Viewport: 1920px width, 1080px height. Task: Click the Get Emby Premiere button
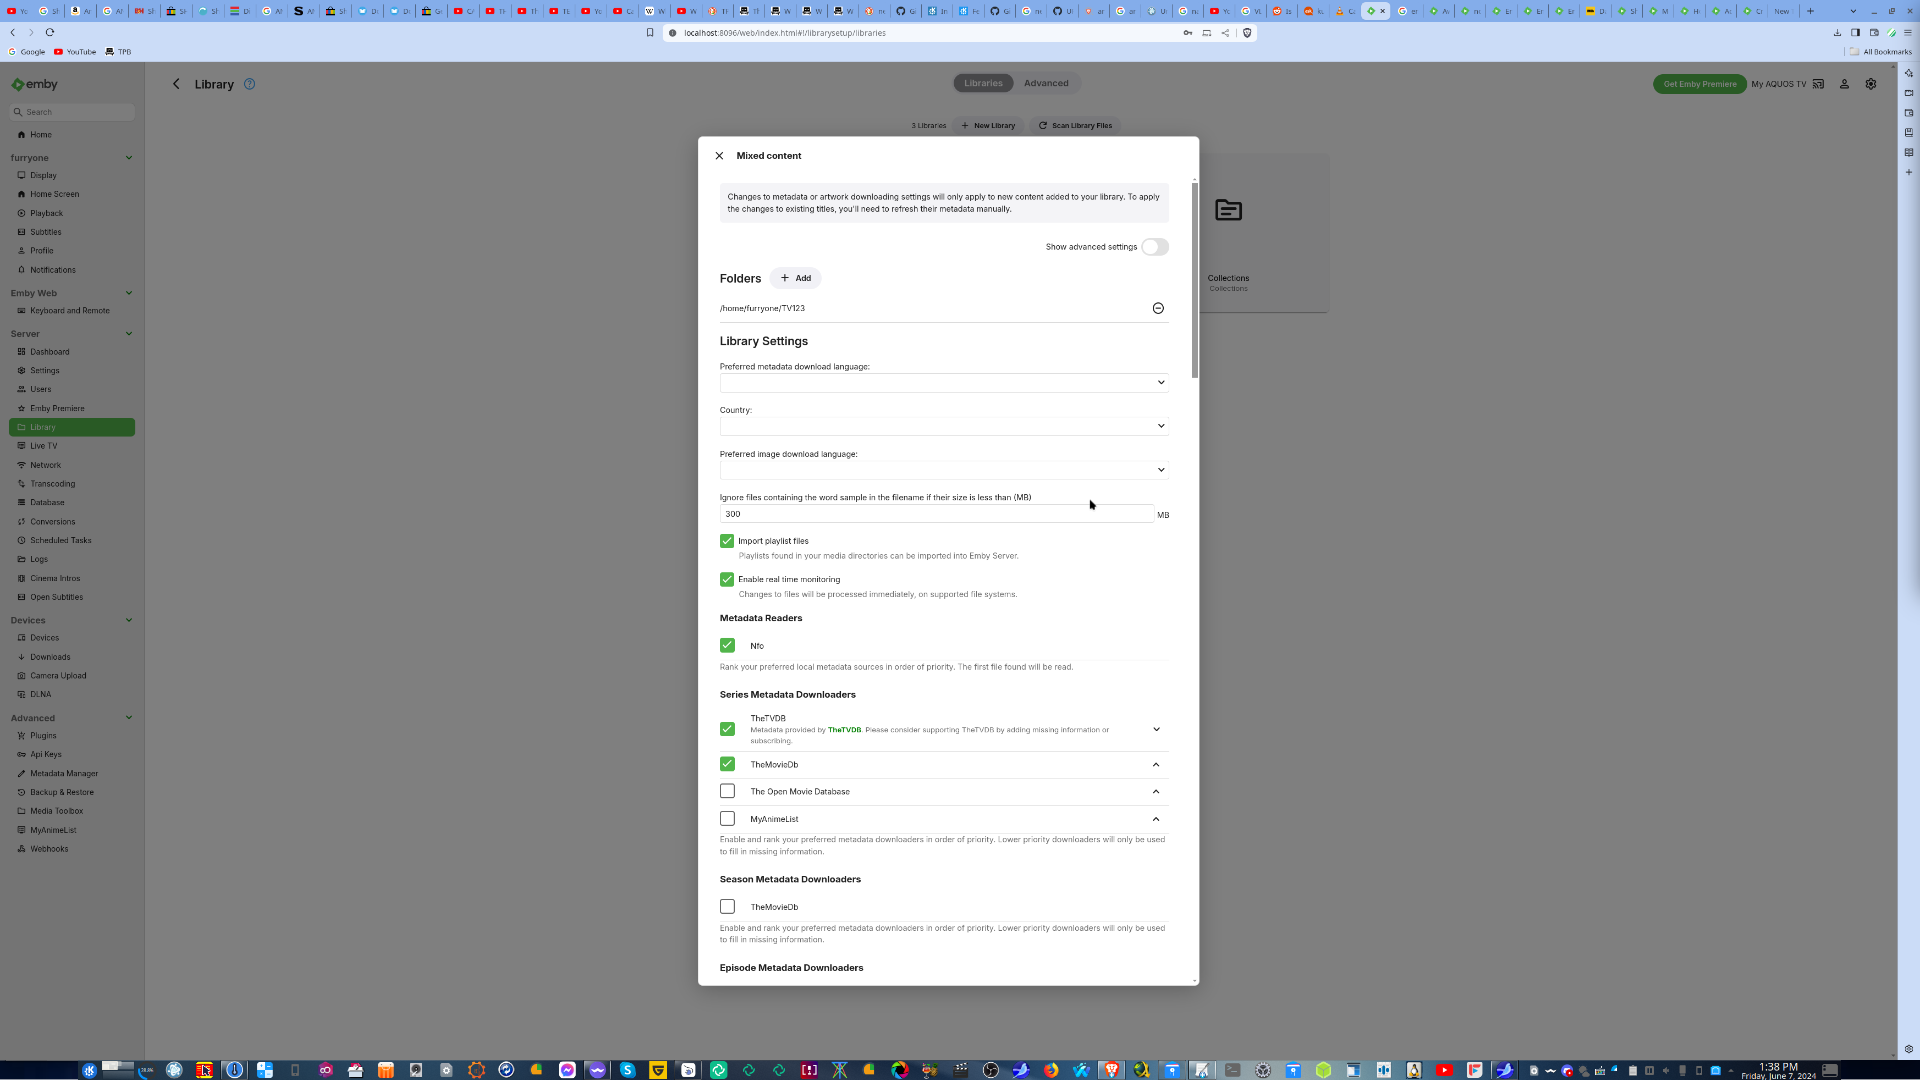click(1698, 84)
